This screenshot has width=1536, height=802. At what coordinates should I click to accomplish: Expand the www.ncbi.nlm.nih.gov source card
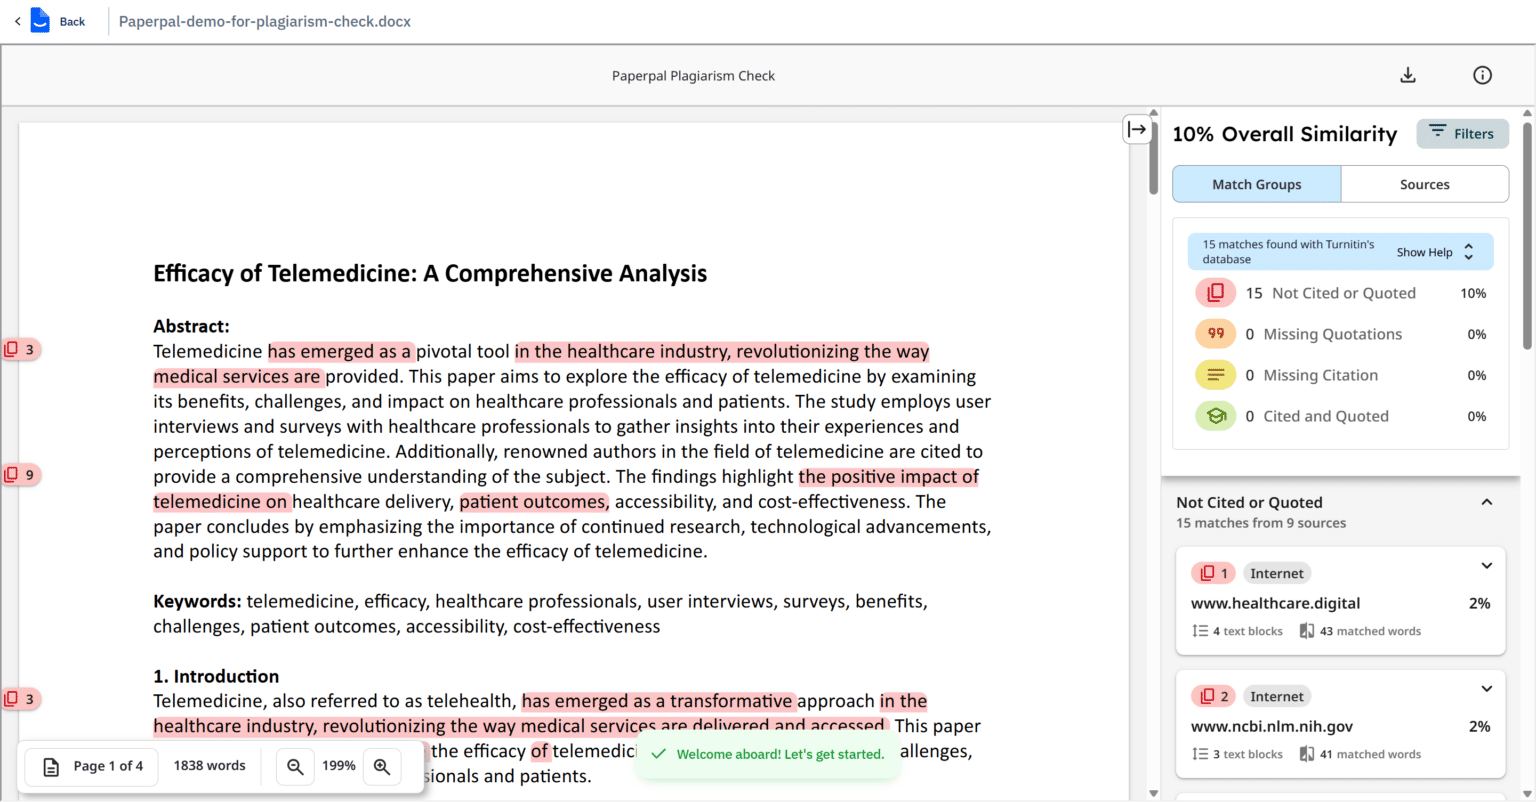click(1487, 689)
